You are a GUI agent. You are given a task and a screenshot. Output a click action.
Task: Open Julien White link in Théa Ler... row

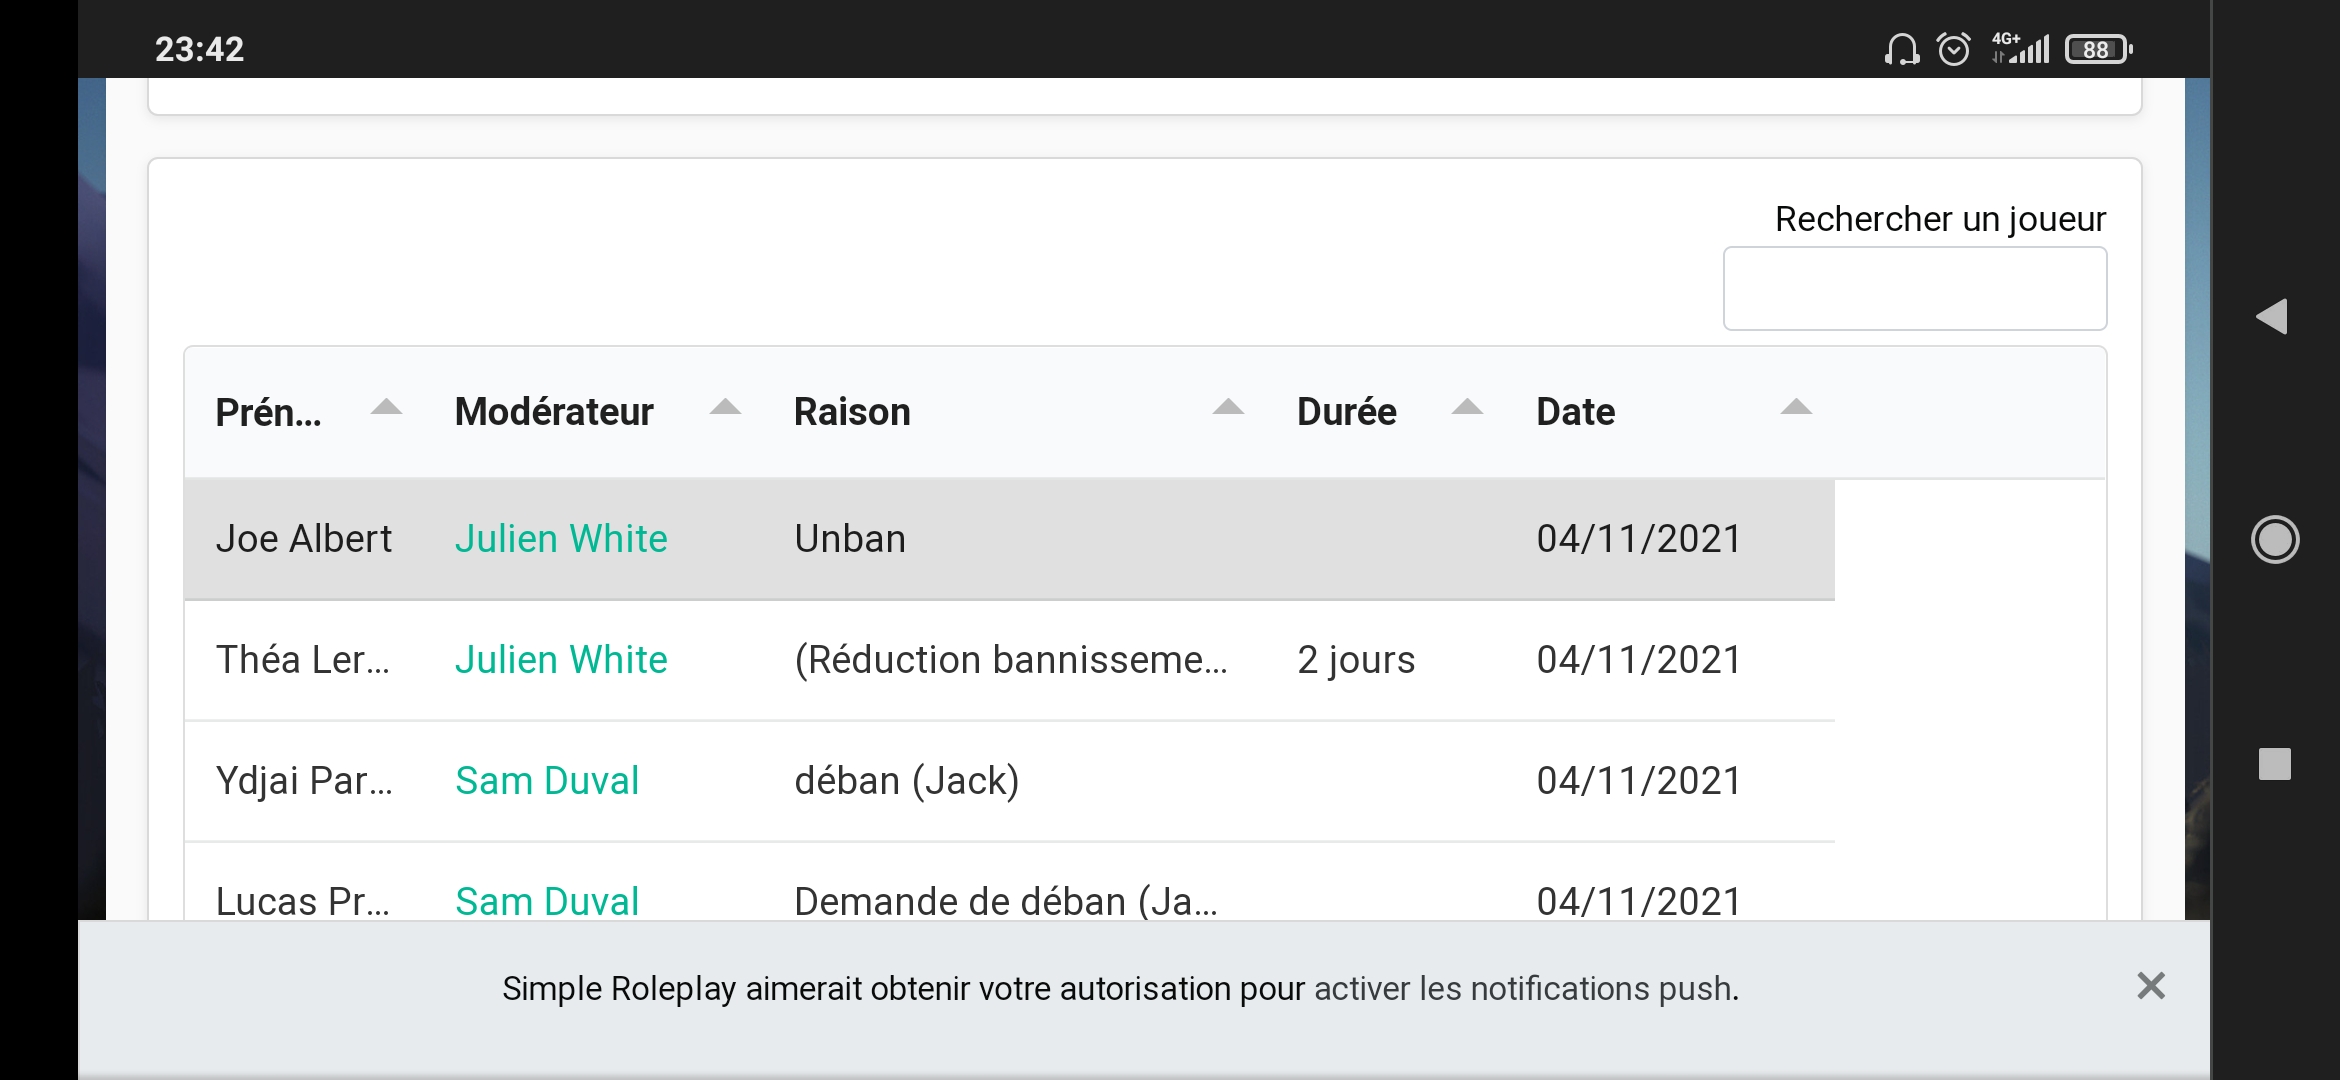coord(561,660)
